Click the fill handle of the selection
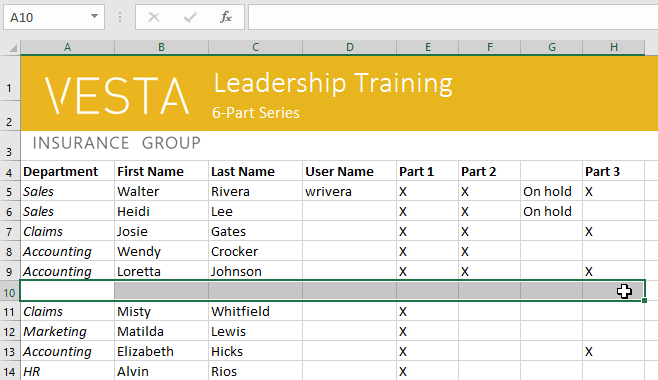 (x=644, y=300)
